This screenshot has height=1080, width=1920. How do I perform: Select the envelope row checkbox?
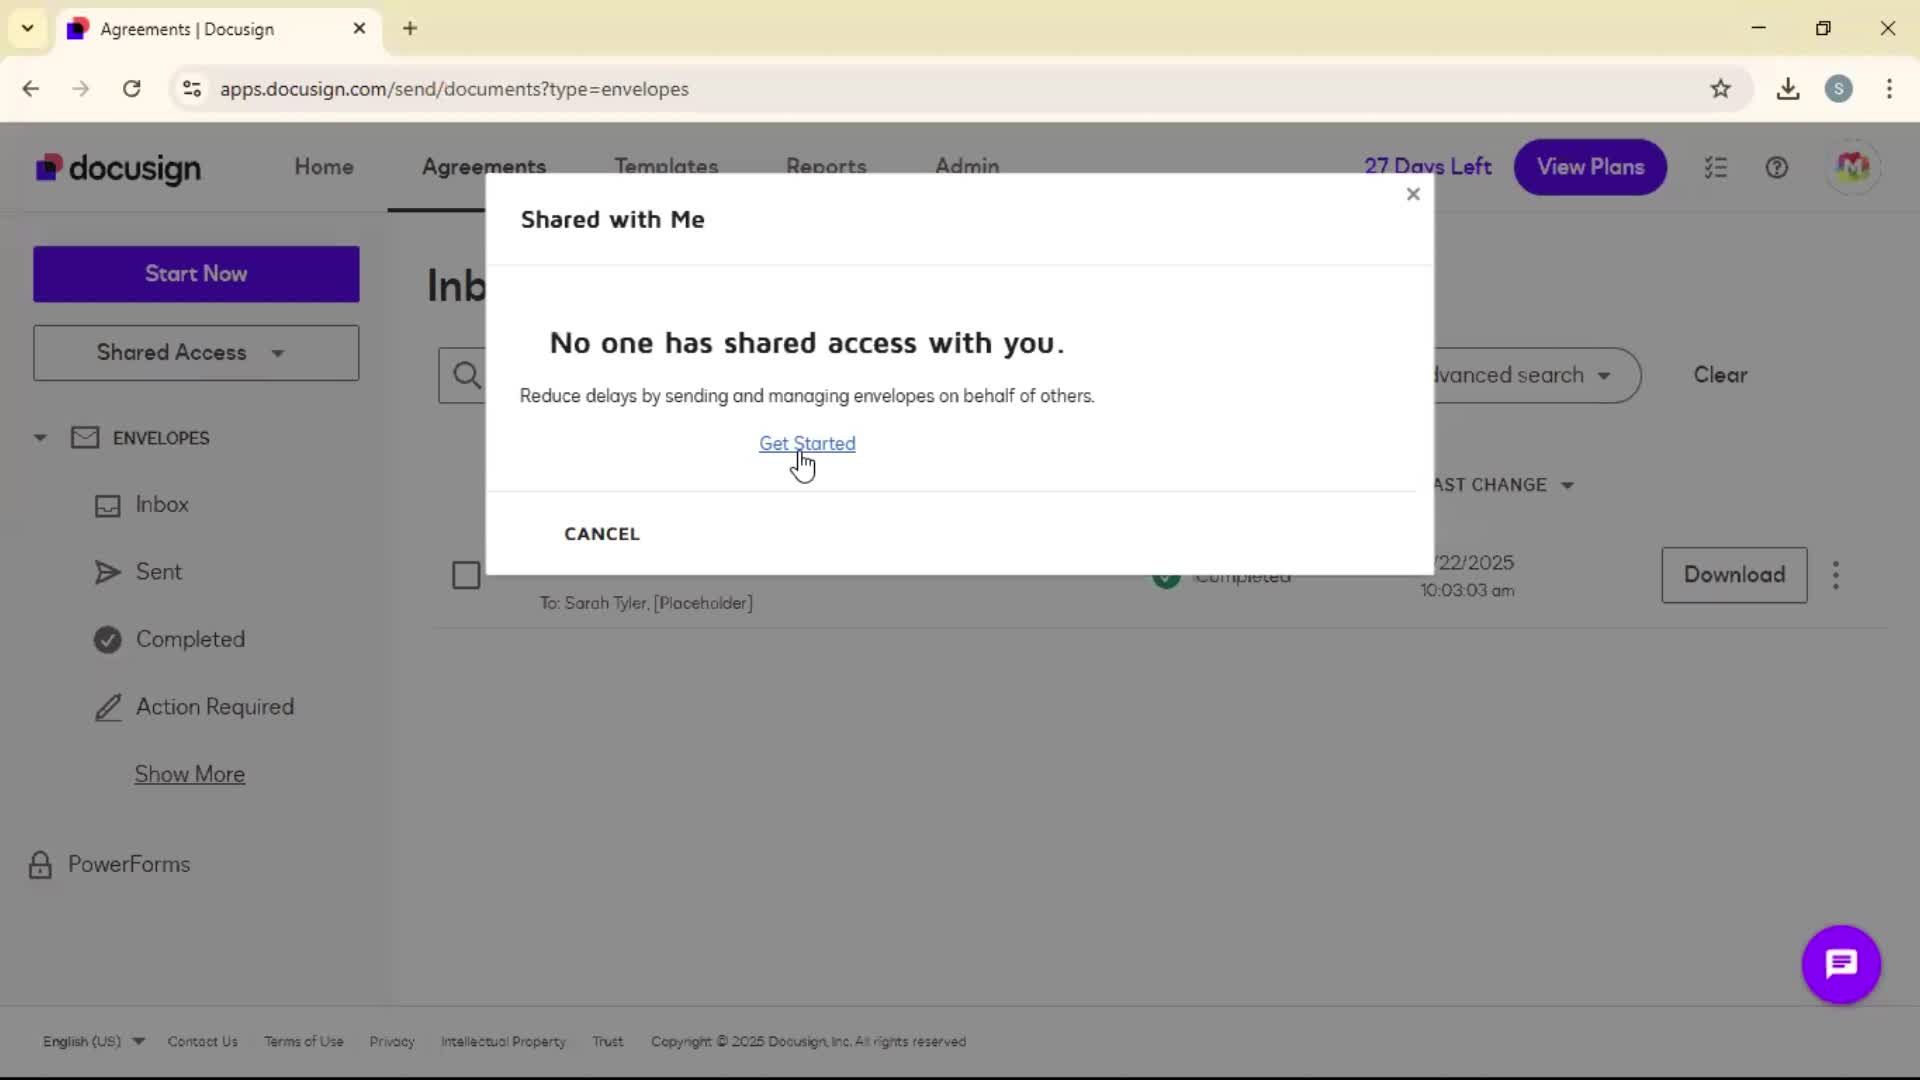tap(466, 575)
